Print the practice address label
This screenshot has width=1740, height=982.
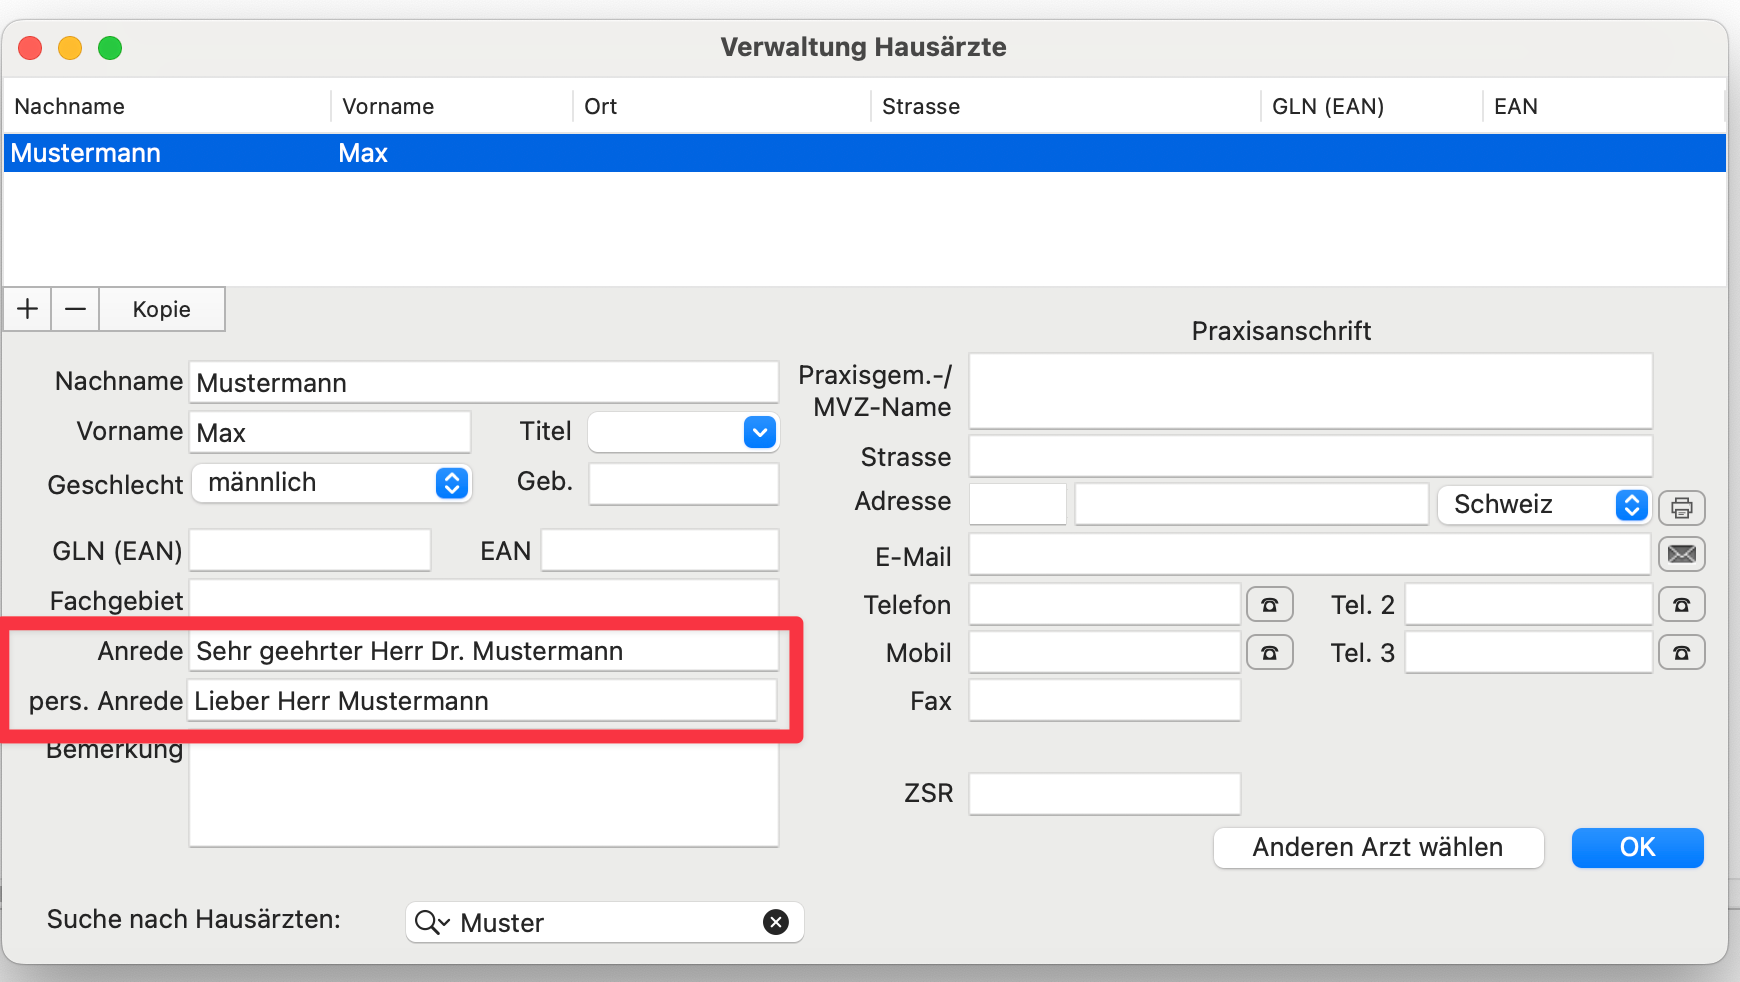[1682, 507]
